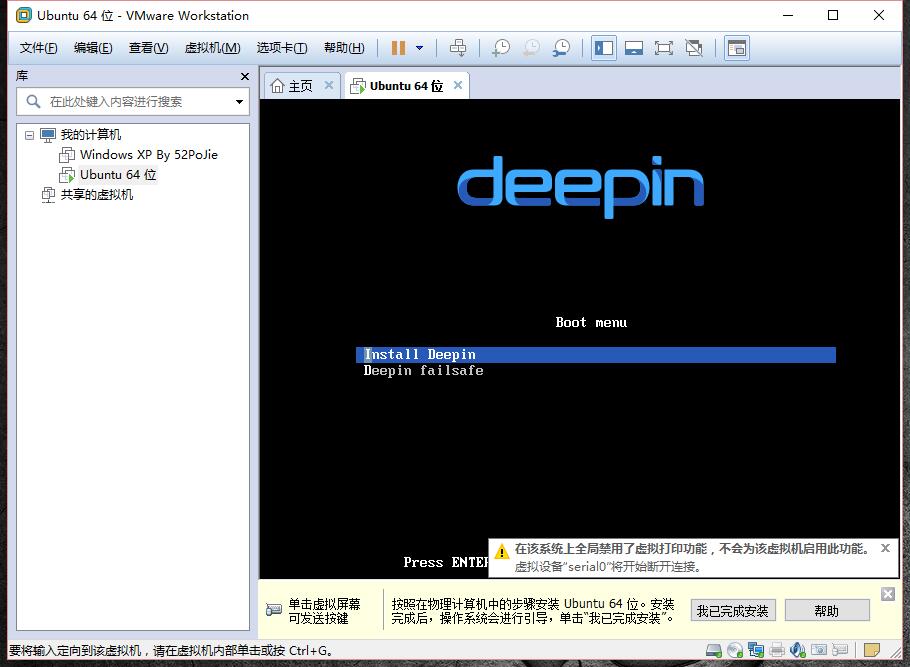Open the library search dropdown arrow
The height and width of the screenshot is (667, 910).
(239, 102)
